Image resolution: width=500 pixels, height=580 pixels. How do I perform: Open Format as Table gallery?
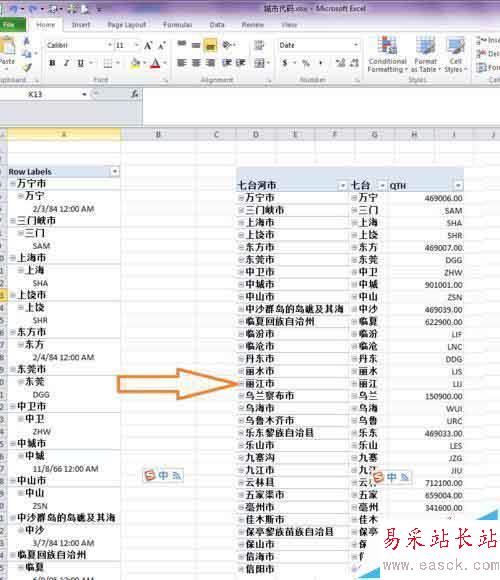[x=425, y=55]
